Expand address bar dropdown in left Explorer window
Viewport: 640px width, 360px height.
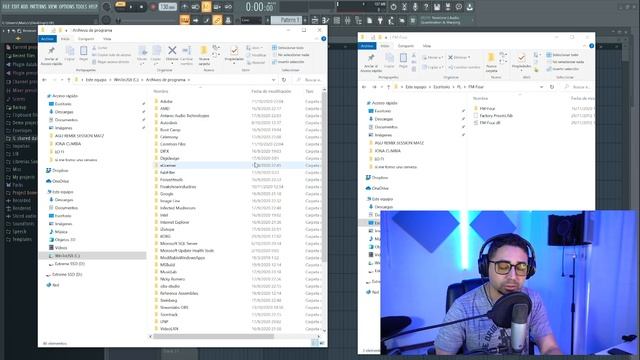click(x=273, y=80)
